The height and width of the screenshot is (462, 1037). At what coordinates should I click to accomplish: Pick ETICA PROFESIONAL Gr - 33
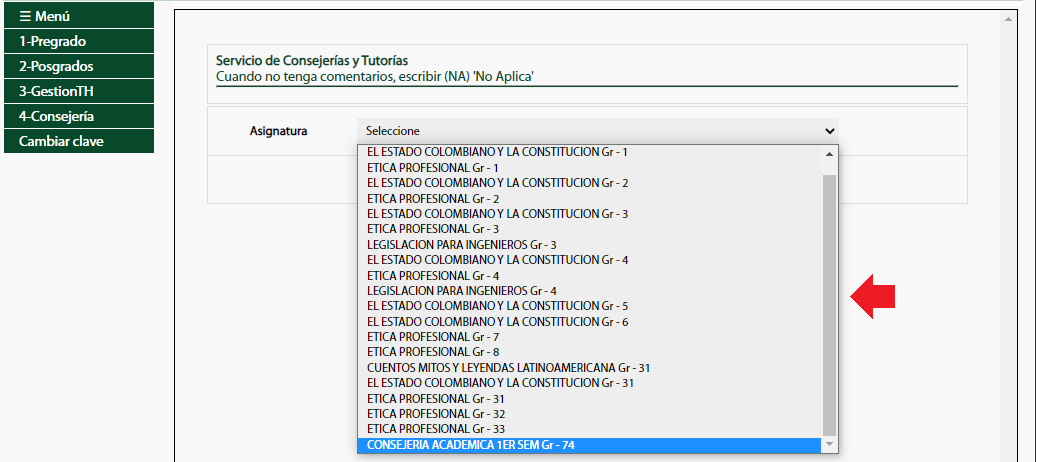pyautogui.click(x=589, y=430)
